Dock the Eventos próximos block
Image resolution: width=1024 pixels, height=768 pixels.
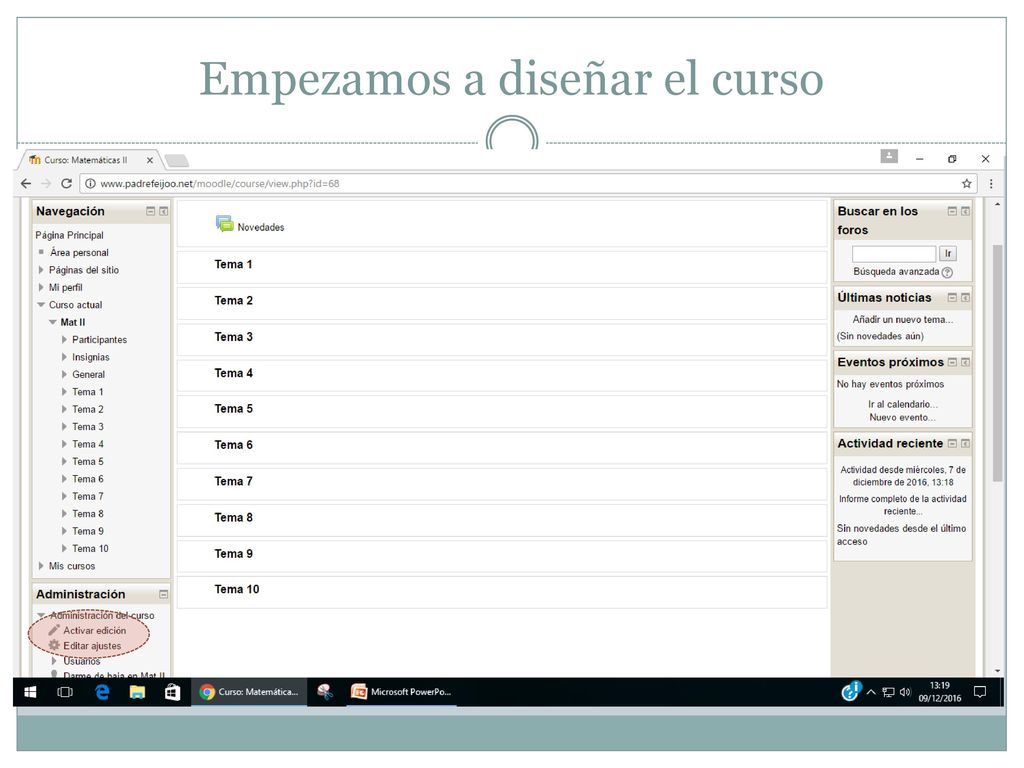coord(965,362)
